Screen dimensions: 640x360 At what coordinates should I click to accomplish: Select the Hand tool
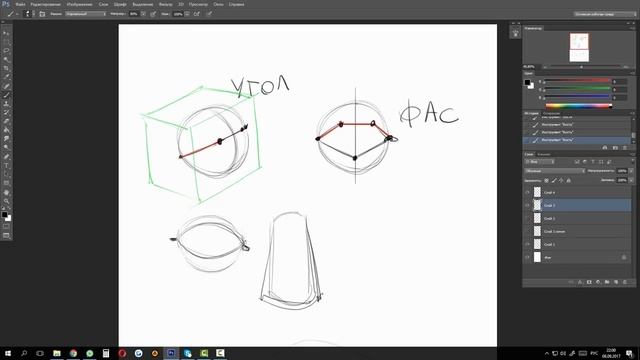(6, 192)
